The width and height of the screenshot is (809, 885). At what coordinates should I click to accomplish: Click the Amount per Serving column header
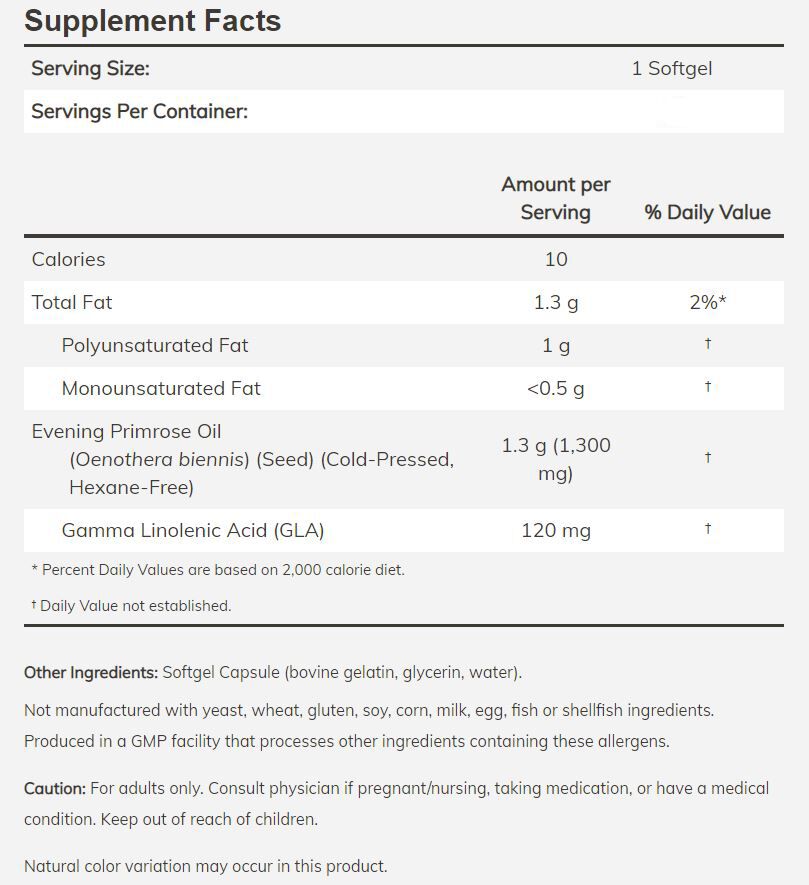(555, 198)
